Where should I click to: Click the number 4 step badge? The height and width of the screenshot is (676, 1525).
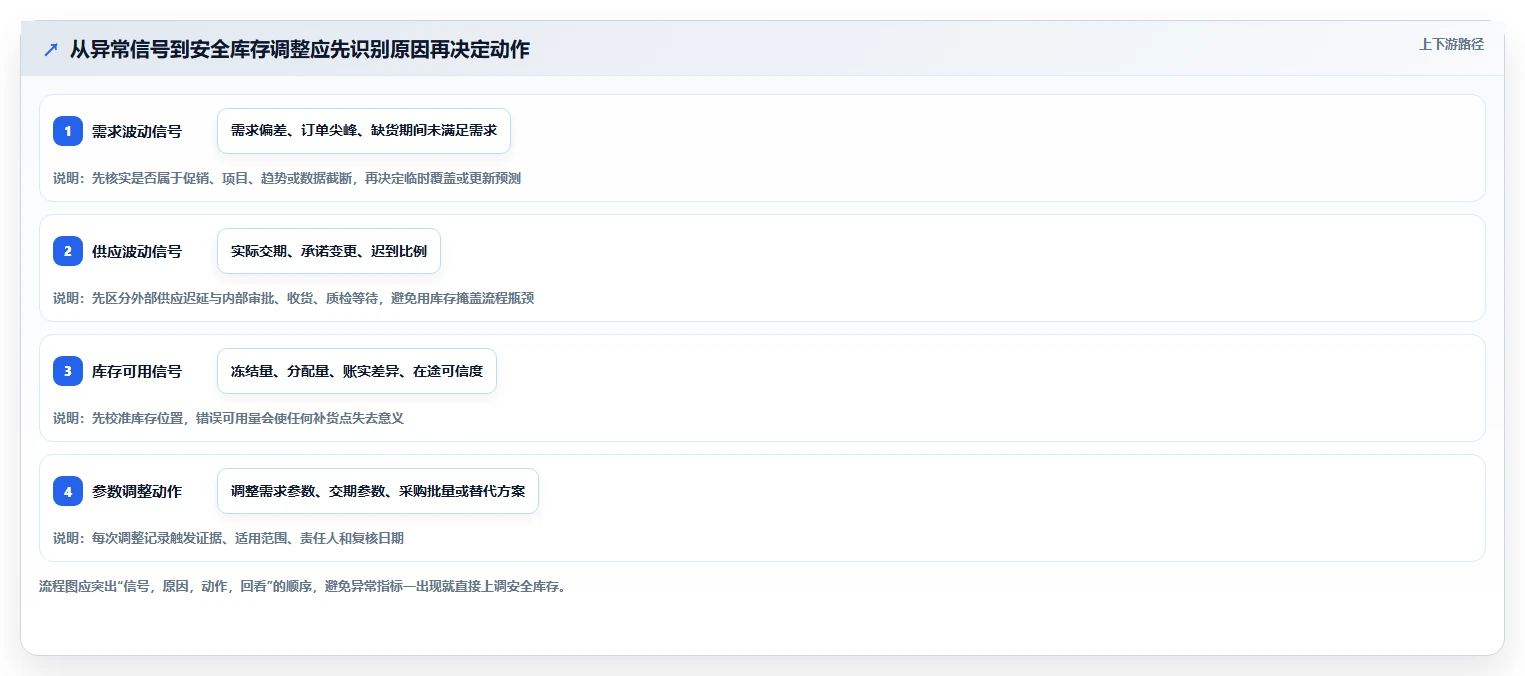click(x=68, y=491)
